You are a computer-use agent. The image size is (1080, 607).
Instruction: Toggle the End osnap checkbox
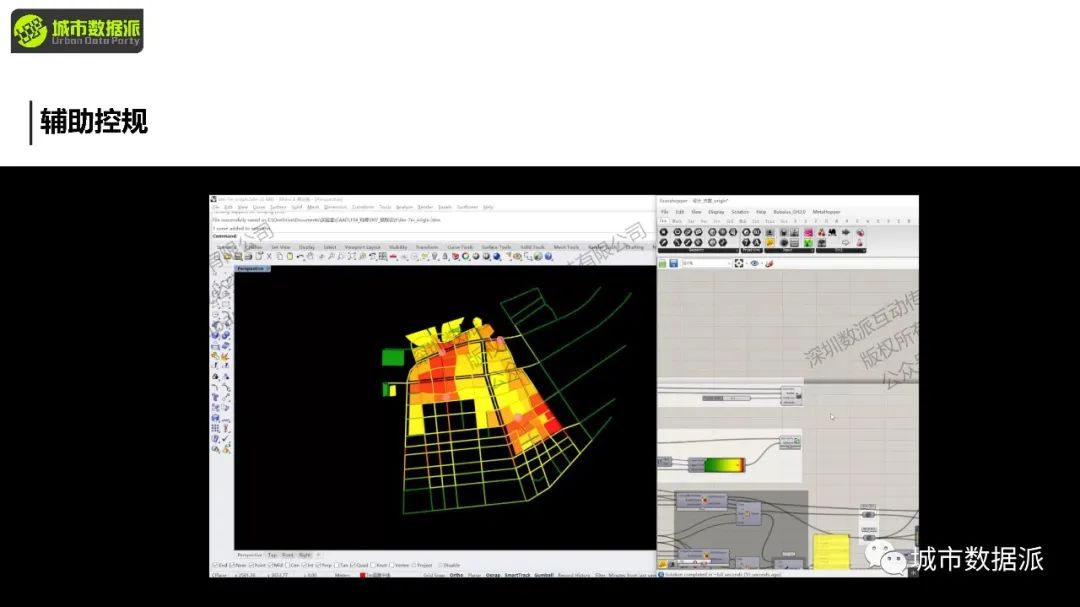[215, 565]
